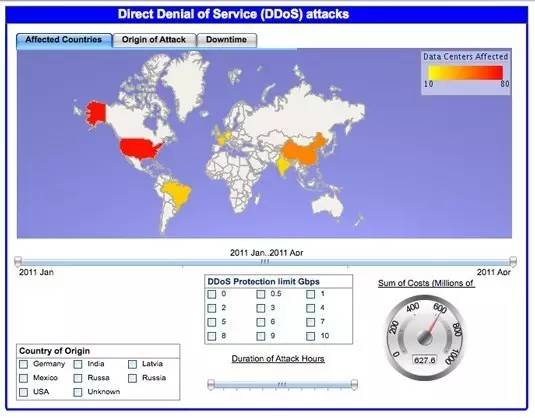Open the Downtime tab

click(x=227, y=40)
